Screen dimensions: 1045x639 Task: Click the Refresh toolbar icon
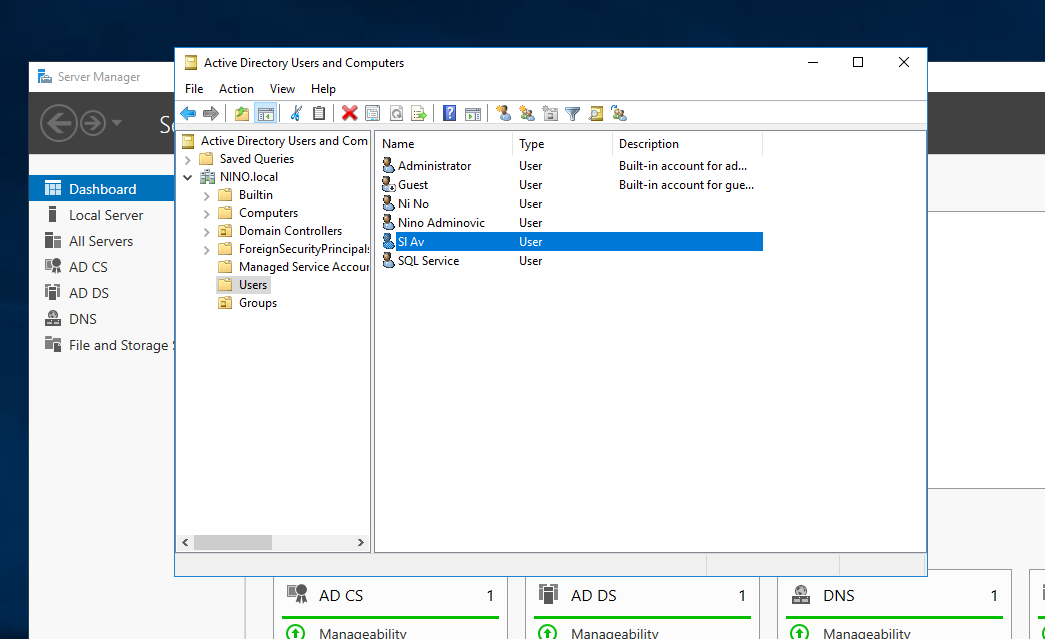point(396,113)
